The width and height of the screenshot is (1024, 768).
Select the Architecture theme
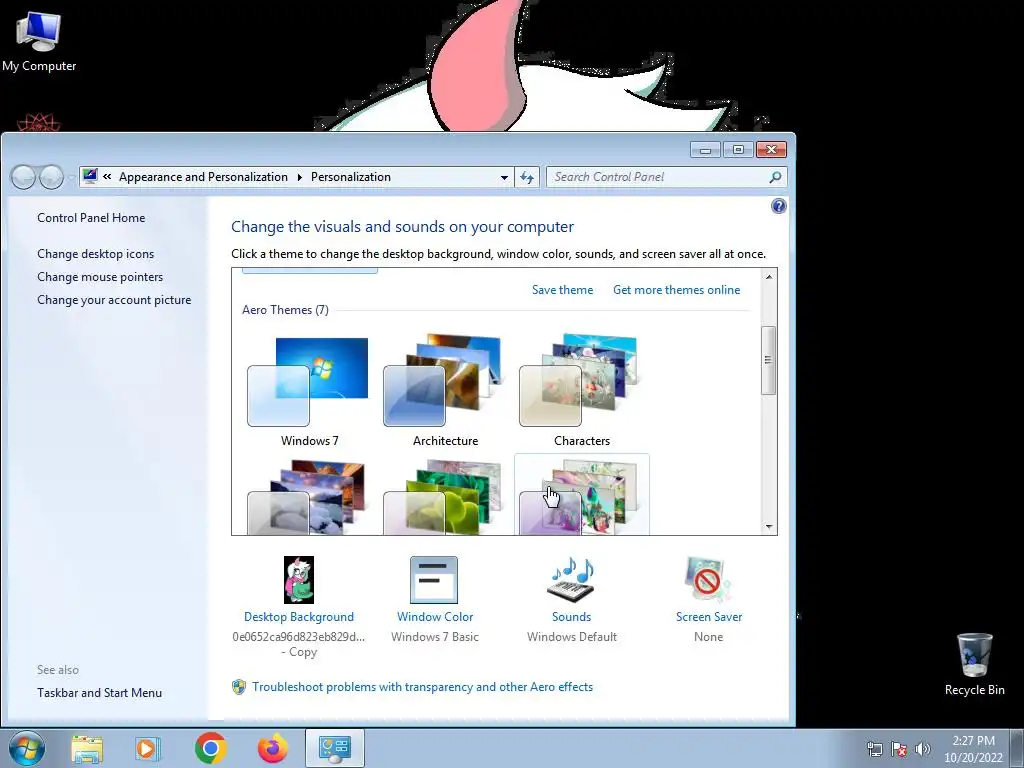tap(445, 391)
